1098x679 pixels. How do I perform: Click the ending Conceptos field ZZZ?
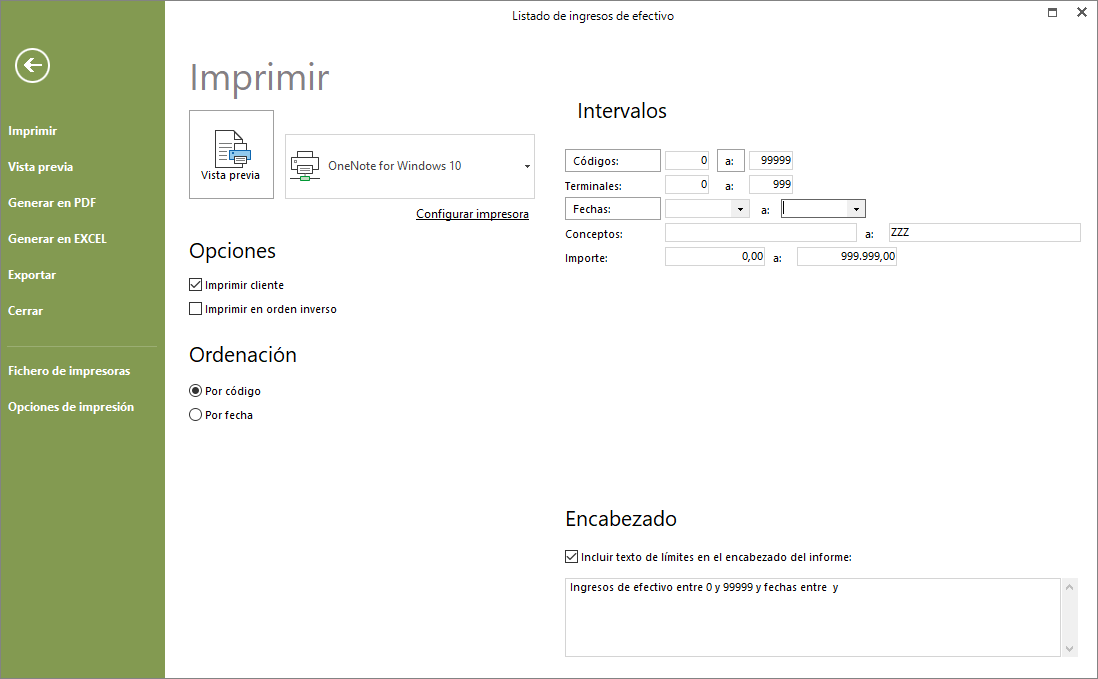pyautogui.click(x=985, y=232)
